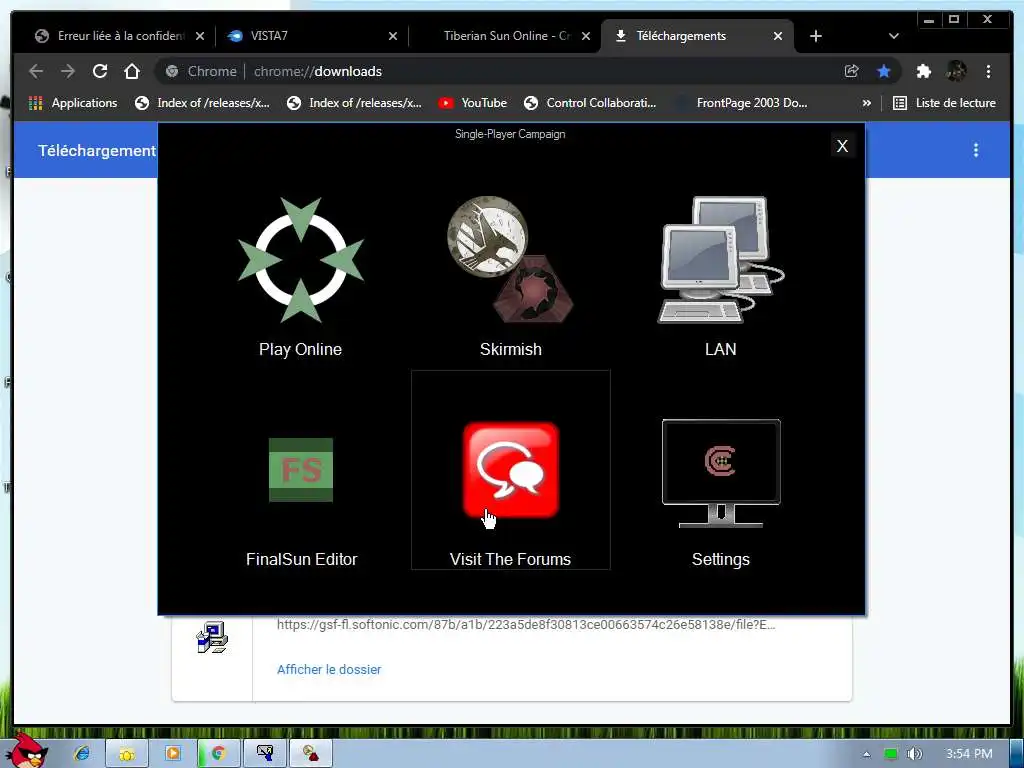Switch to the Erreur liée à la confidentialité tab
Image resolution: width=1024 pixels, height=768 pixels.
click(x=120, y=36)
